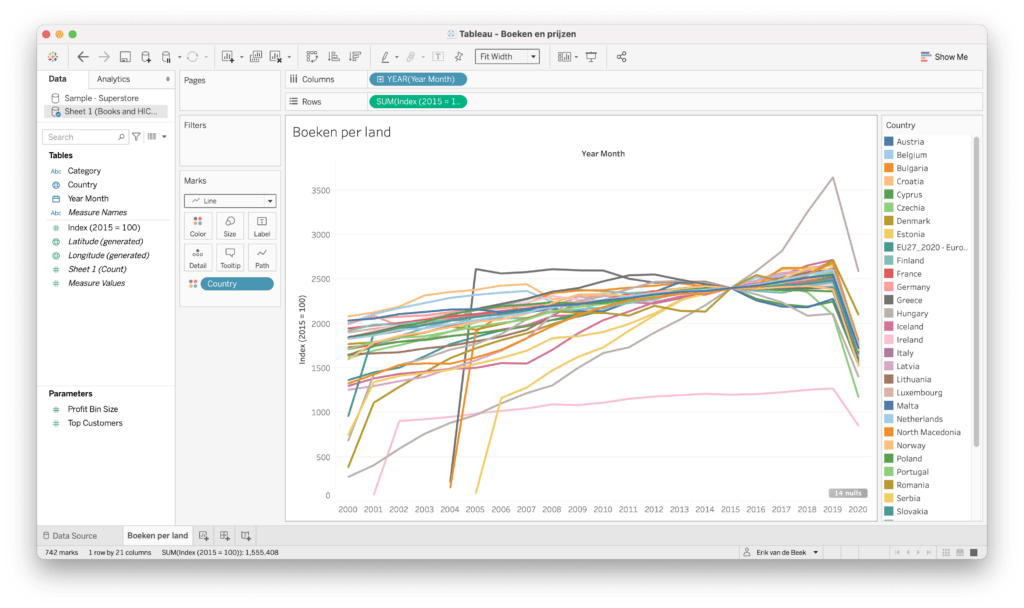Screen dimensions: 1024x608
Task: Select the Boeken per land sheet tab
Action: click(155, 535)
